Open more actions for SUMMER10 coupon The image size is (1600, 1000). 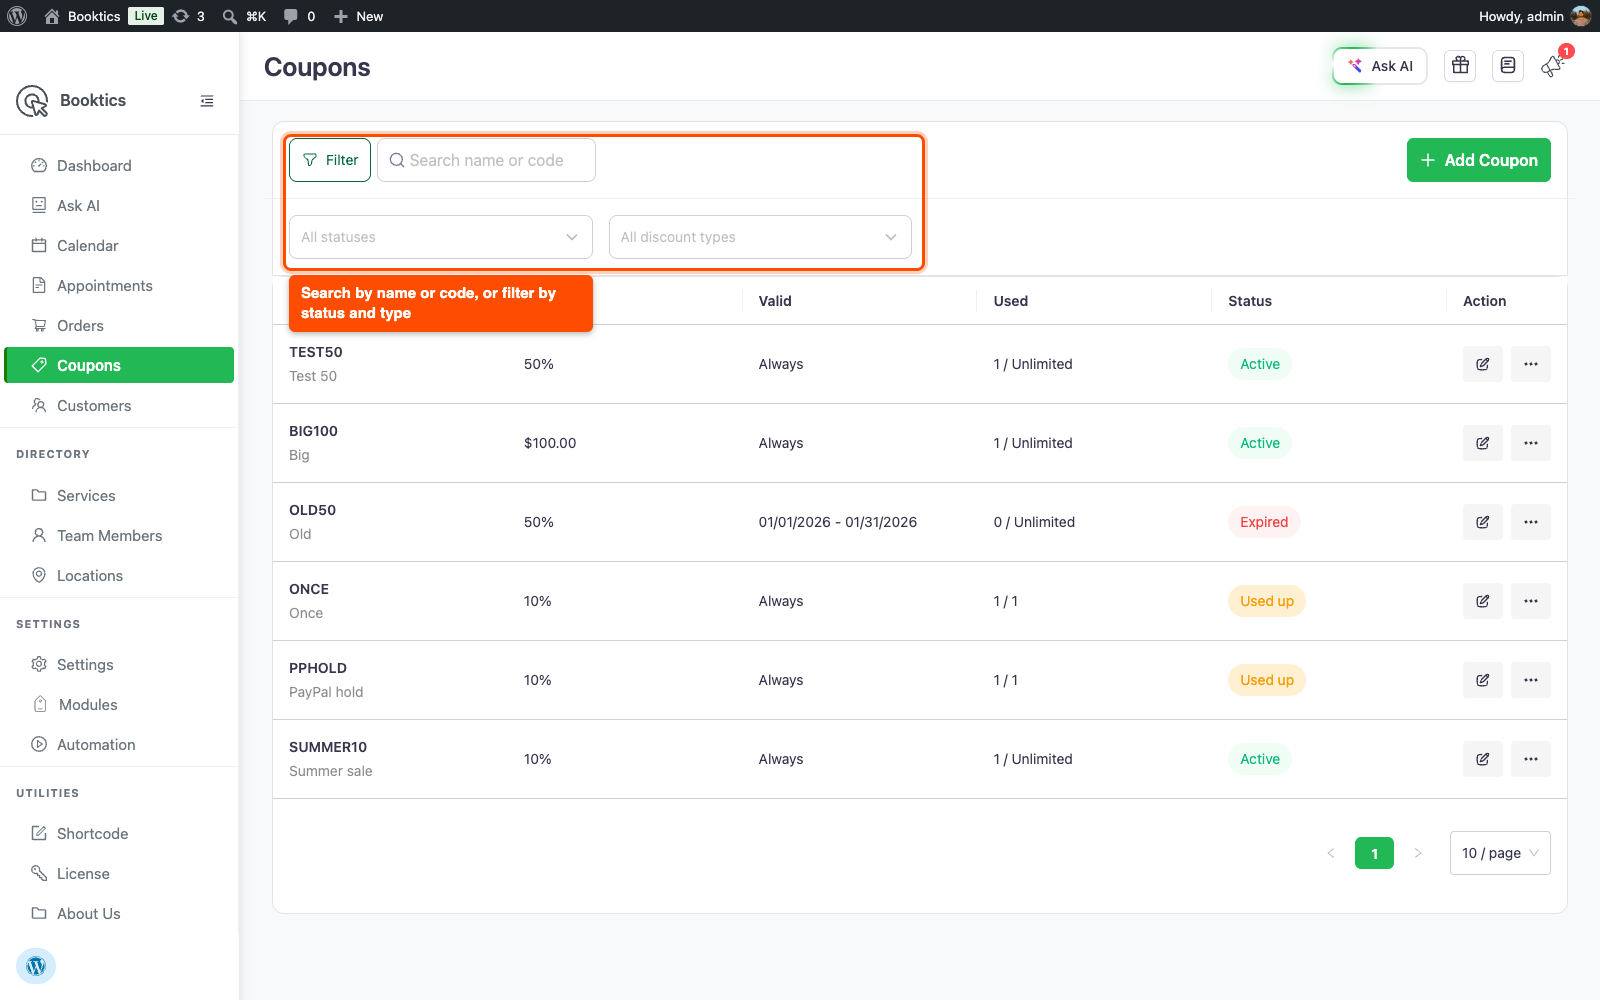[1531, 759]
